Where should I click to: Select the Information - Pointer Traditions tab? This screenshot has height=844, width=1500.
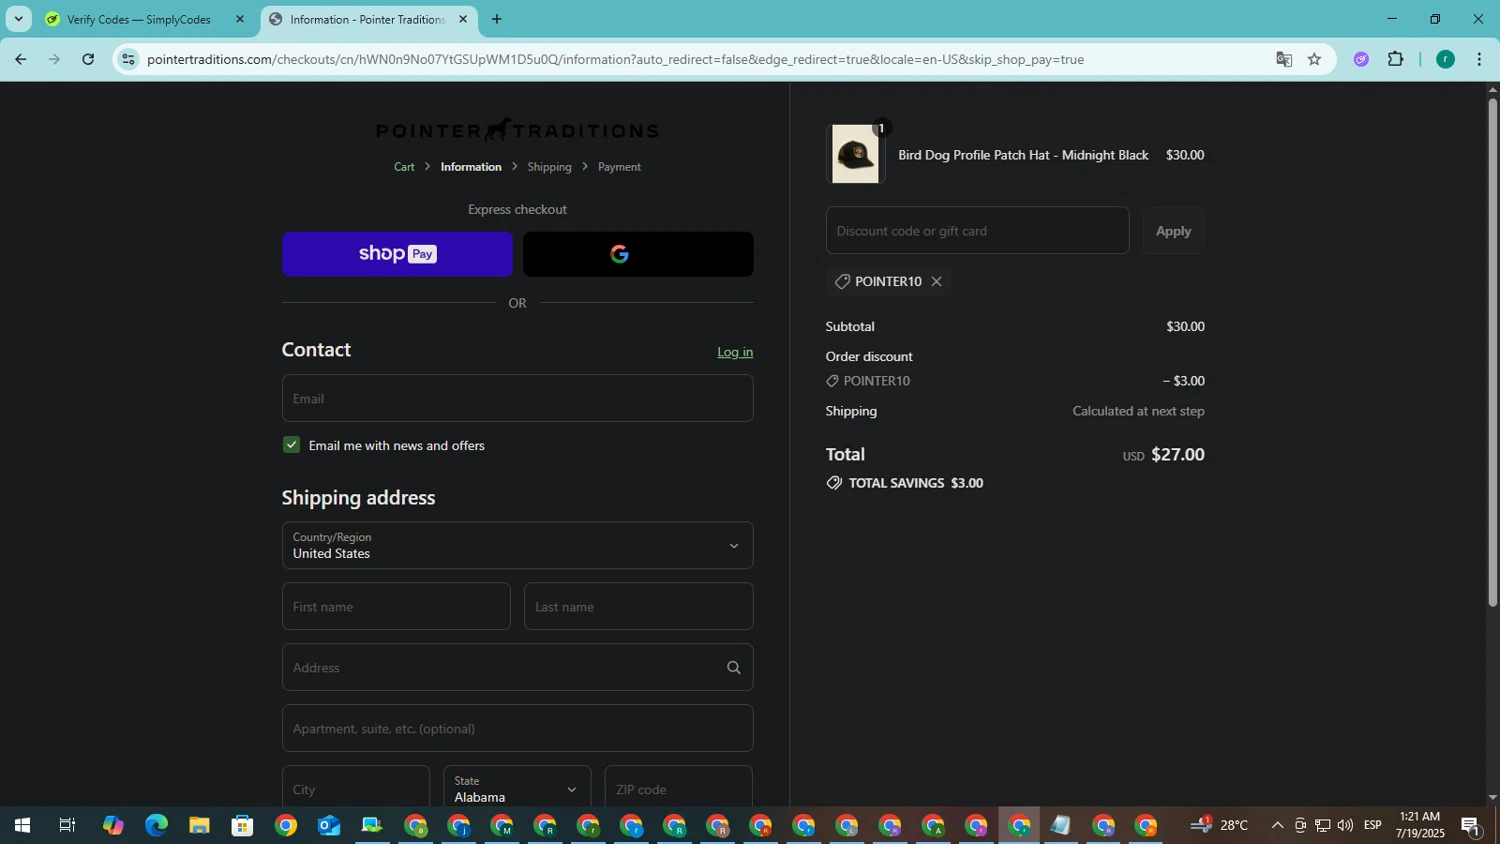tap(367, 19)
